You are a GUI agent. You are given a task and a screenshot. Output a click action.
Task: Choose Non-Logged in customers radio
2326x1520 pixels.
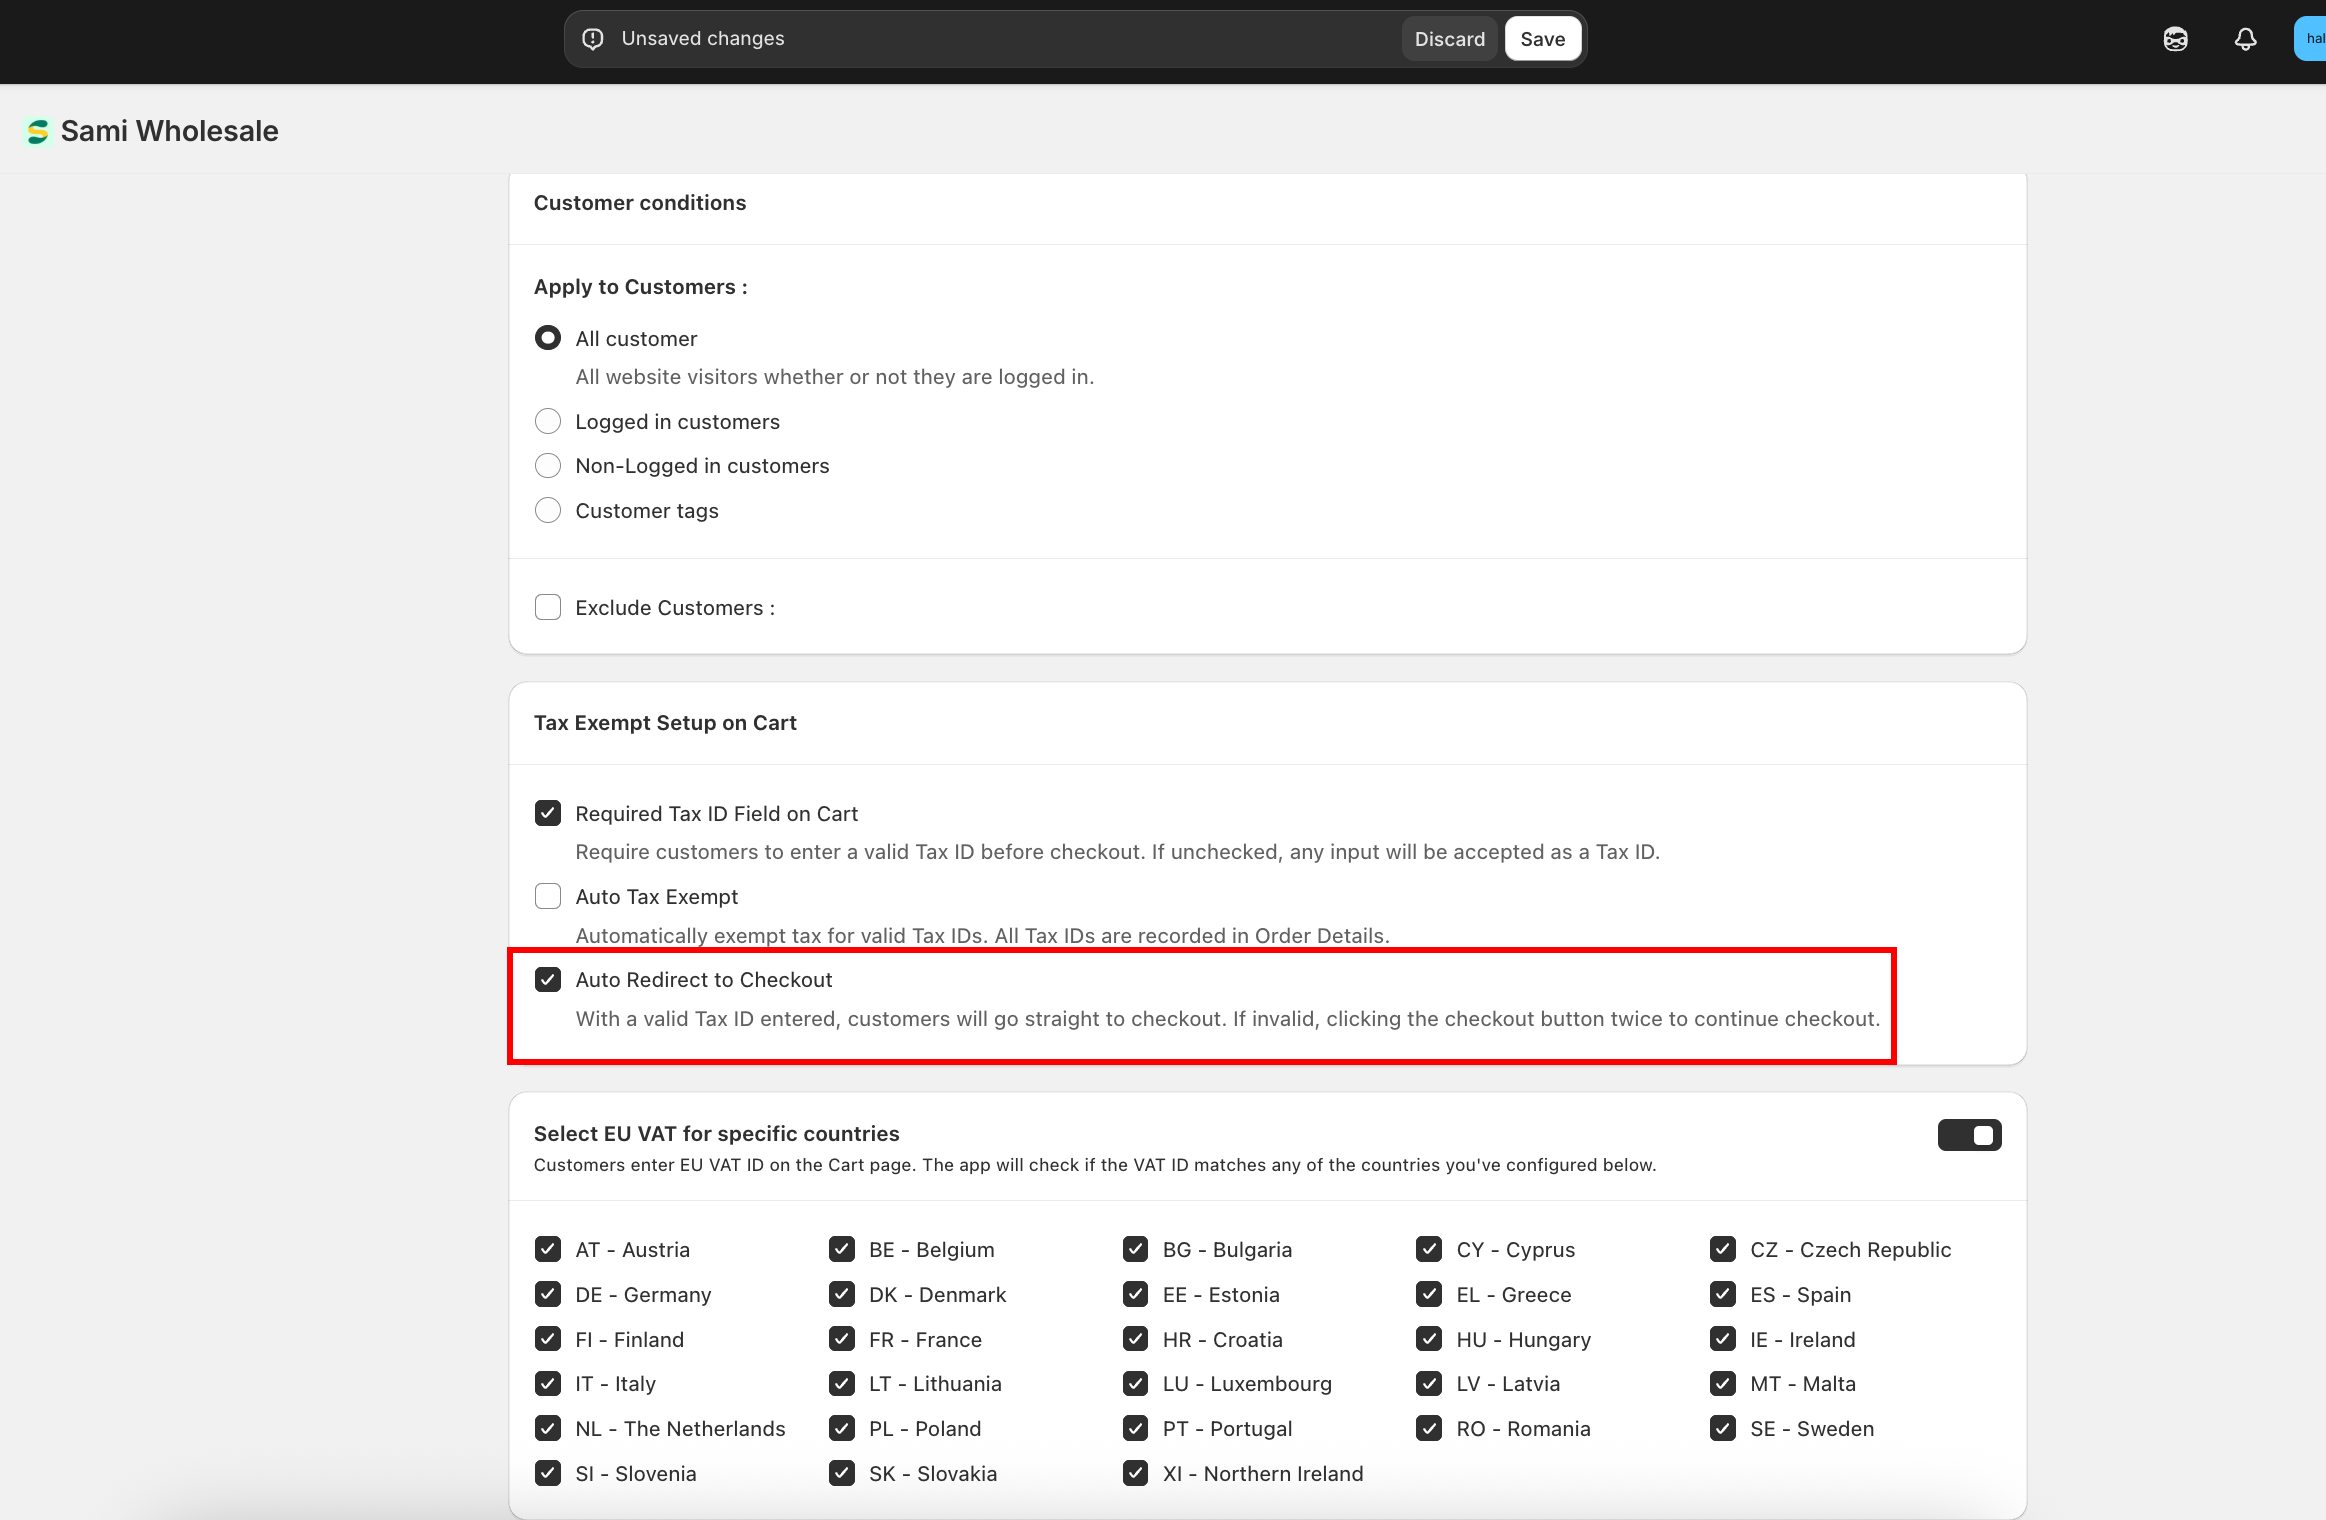pyautogui.click(x=548, y=466)
